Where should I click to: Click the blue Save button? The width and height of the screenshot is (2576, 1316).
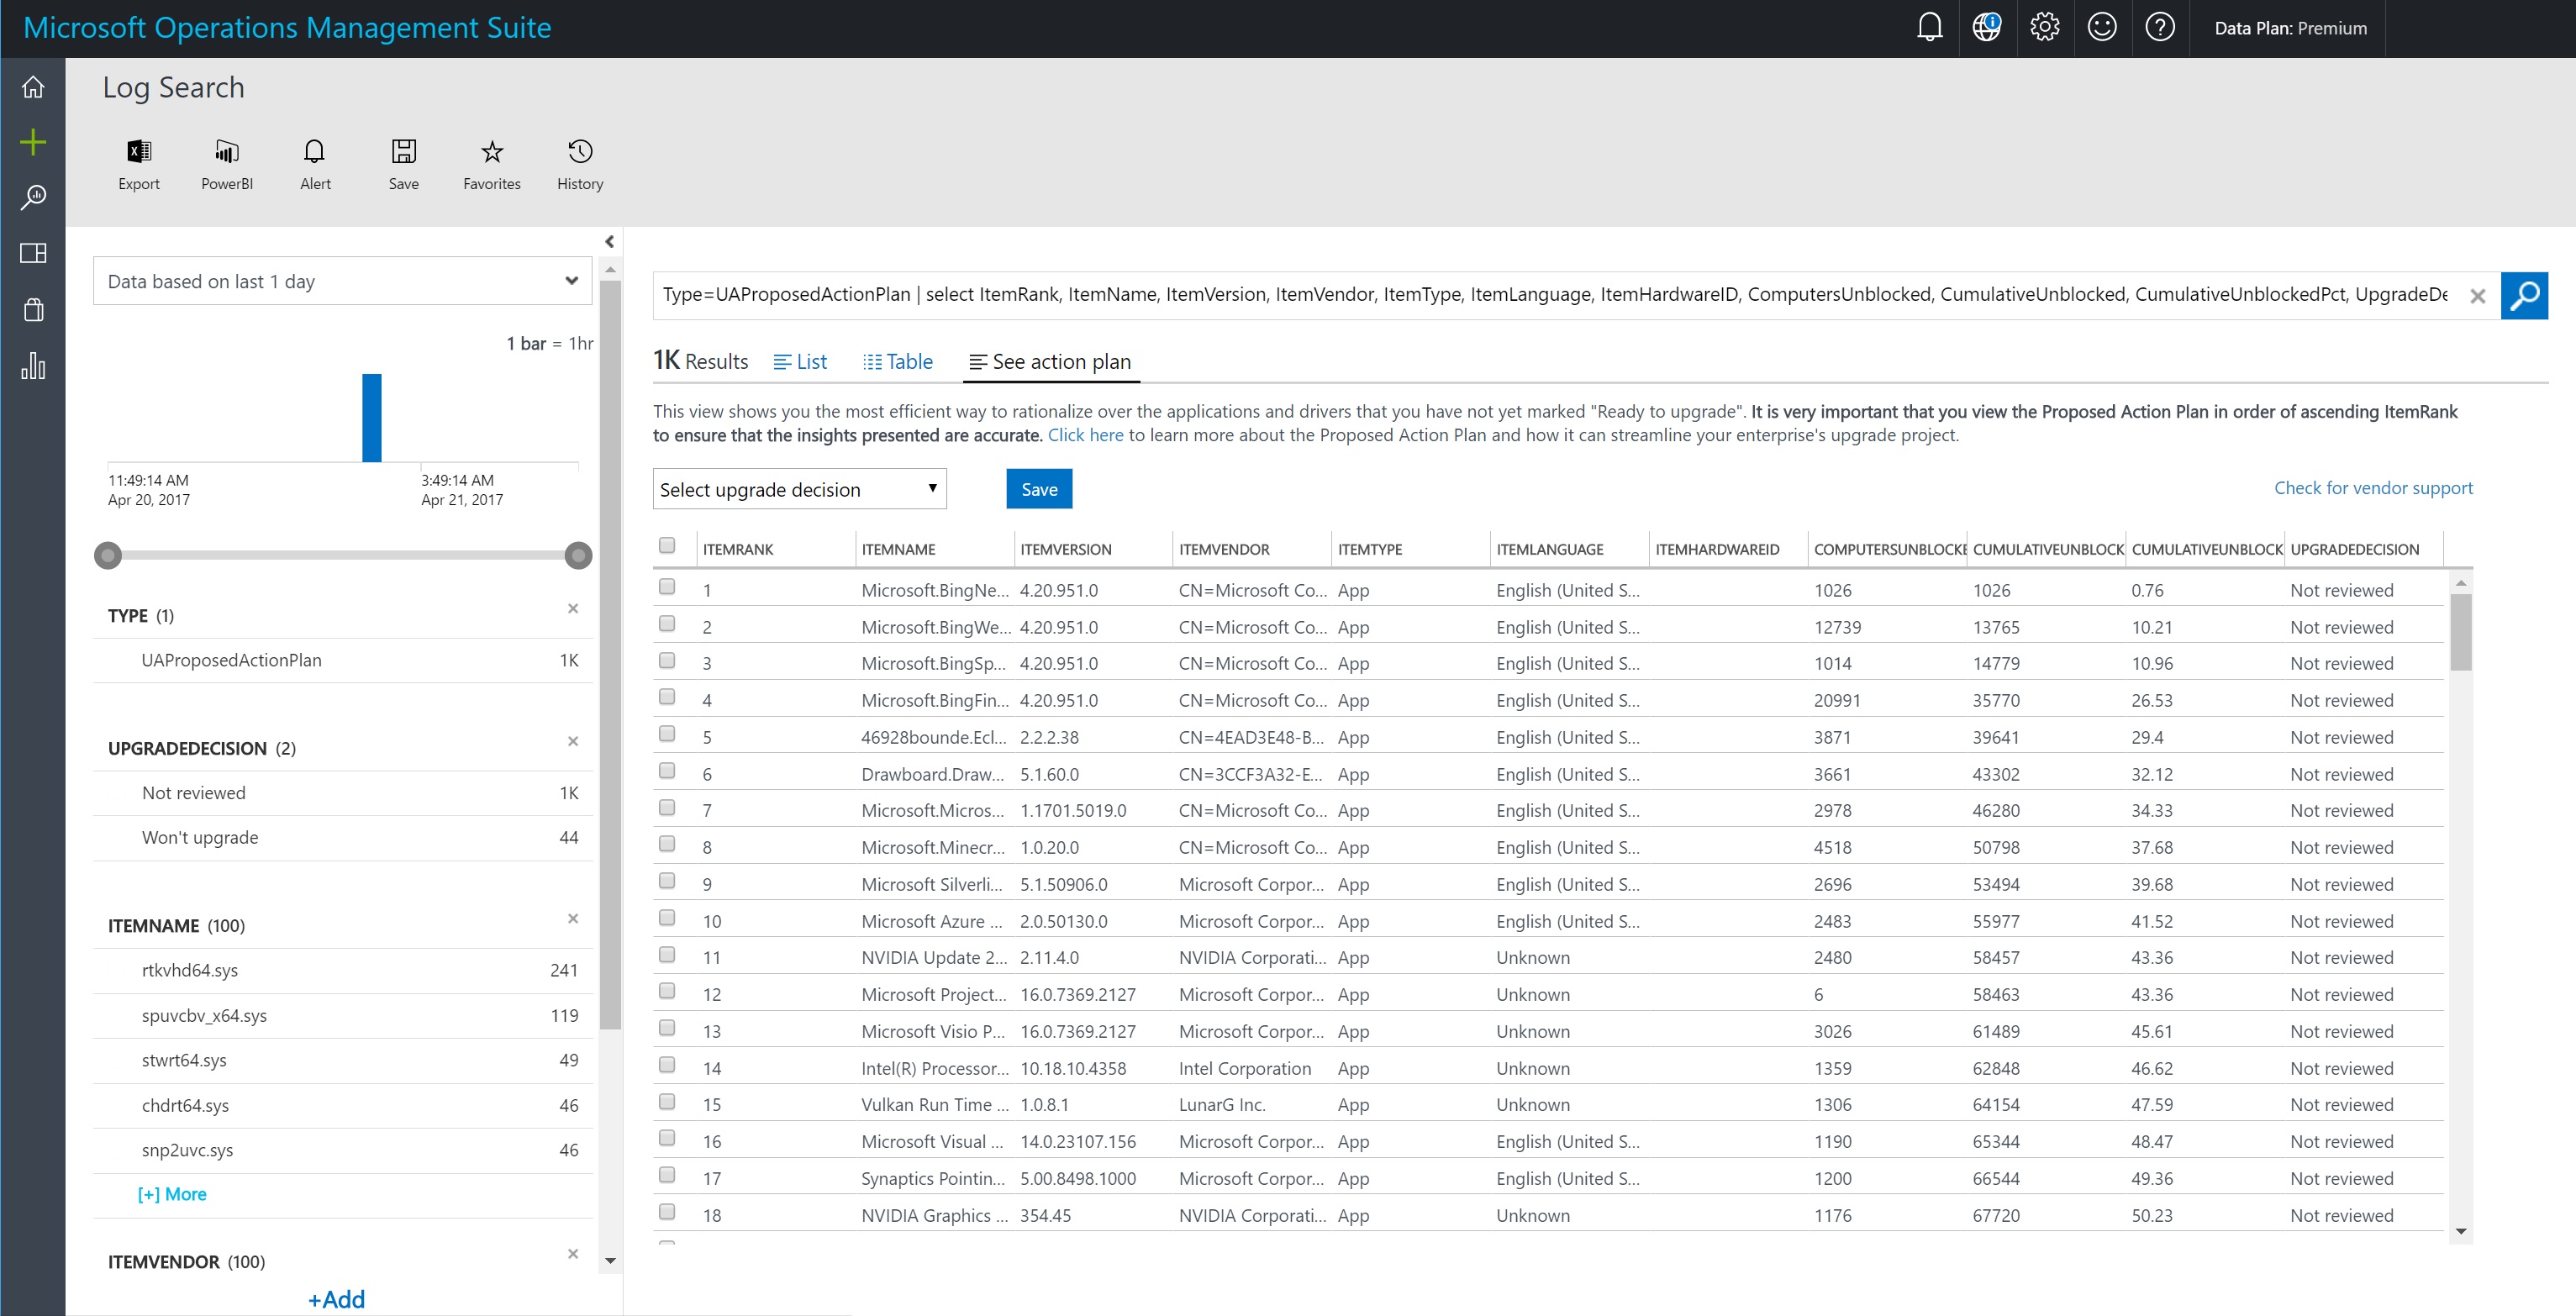pyautogui.click(x=1038, y=489)
